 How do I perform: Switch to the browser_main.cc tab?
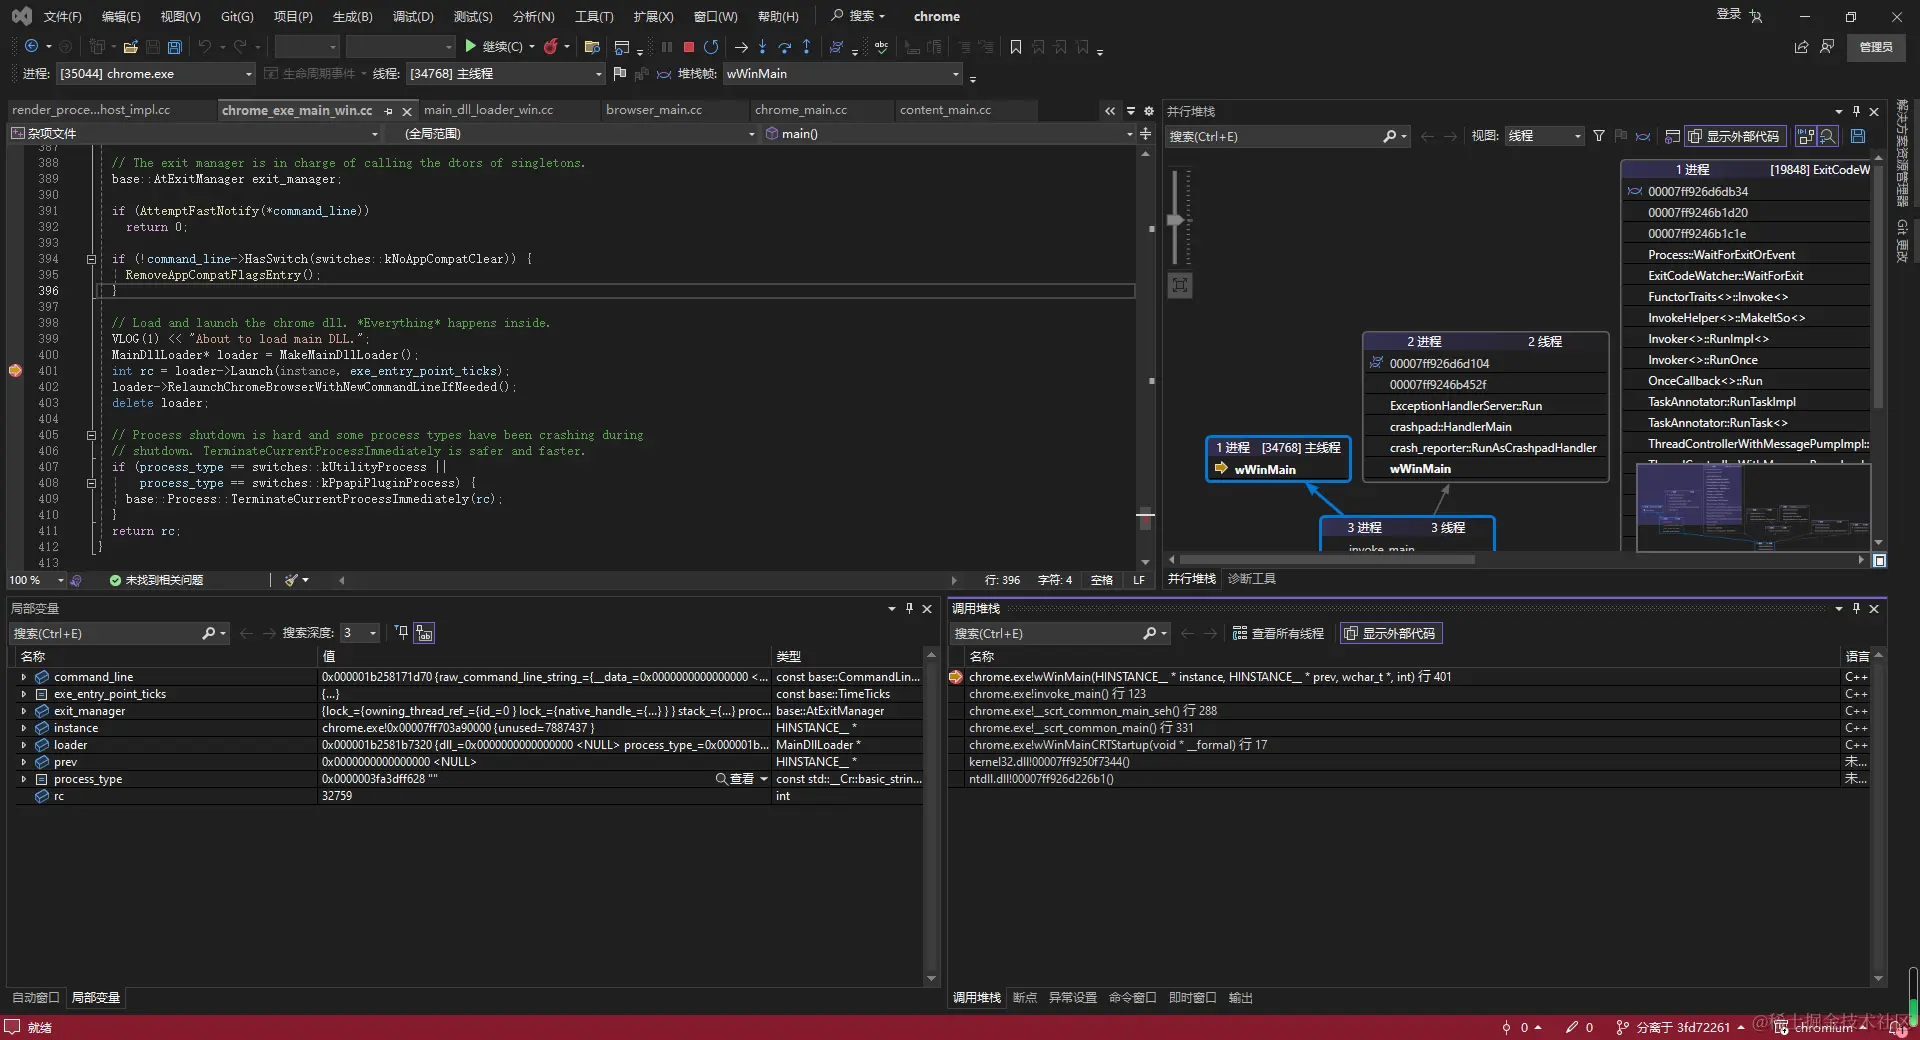point(654,110)
